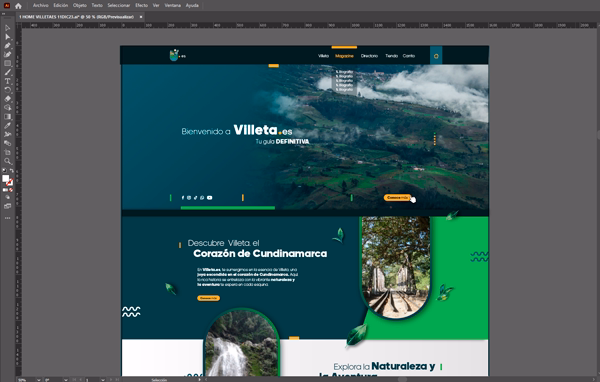
Task: Click the zoom percentage field
Action: tap(27, 380)
